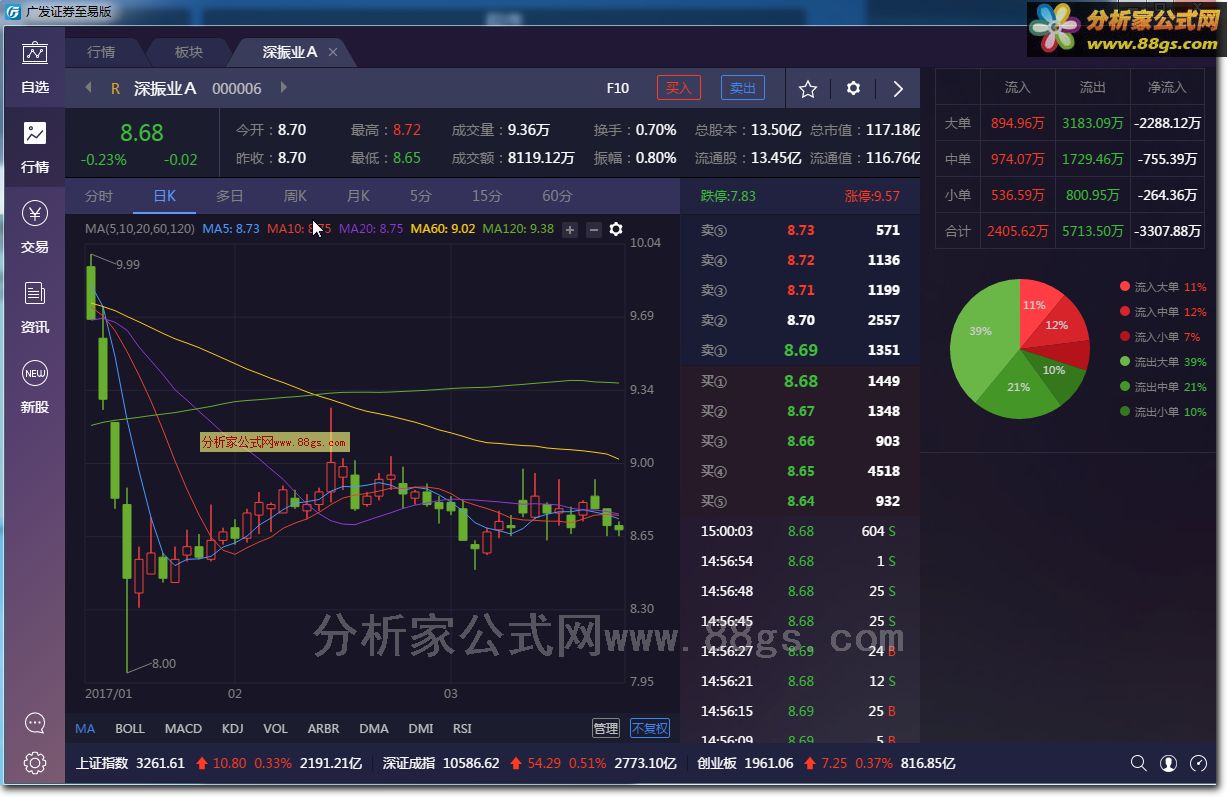The width and height of the screenshot is (1229, 798).
Task: Select the BOLL indicator
Action: pyautogui.click(x=130, y=729)
